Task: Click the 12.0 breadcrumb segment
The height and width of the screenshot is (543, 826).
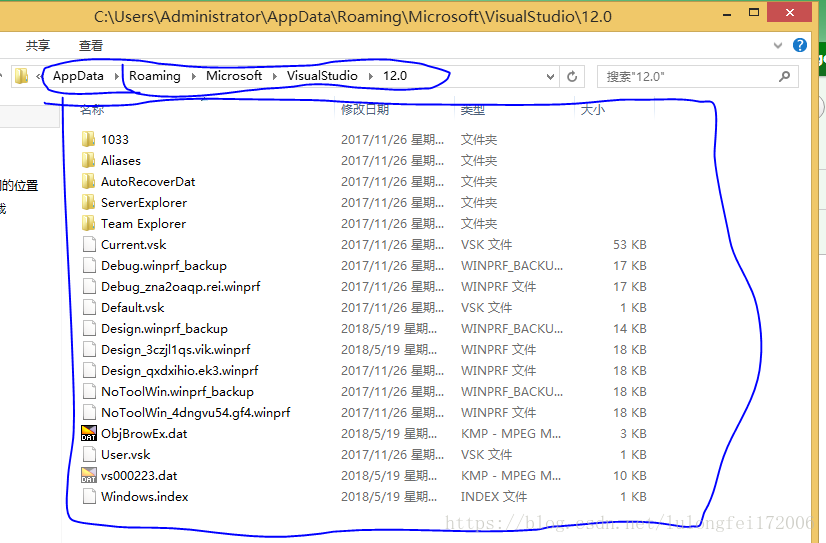Action: [x=395, y=76]
